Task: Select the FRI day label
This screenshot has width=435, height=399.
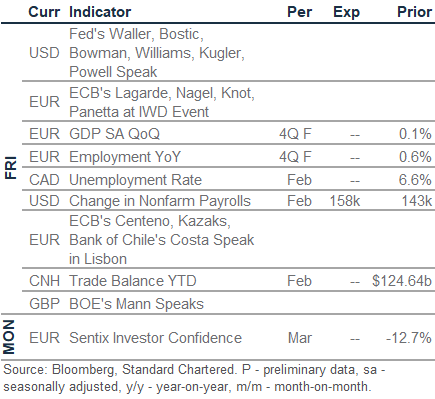Action: pos(11,168)
